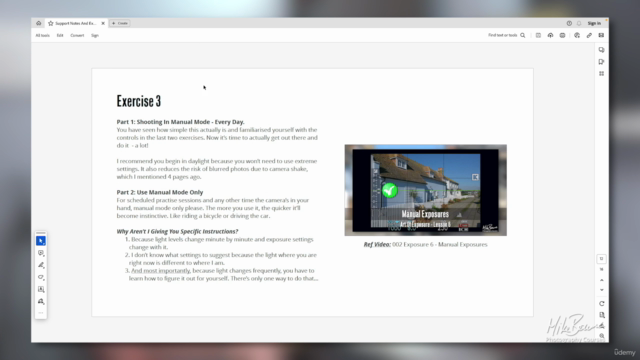Click the Sign in button

594,23
